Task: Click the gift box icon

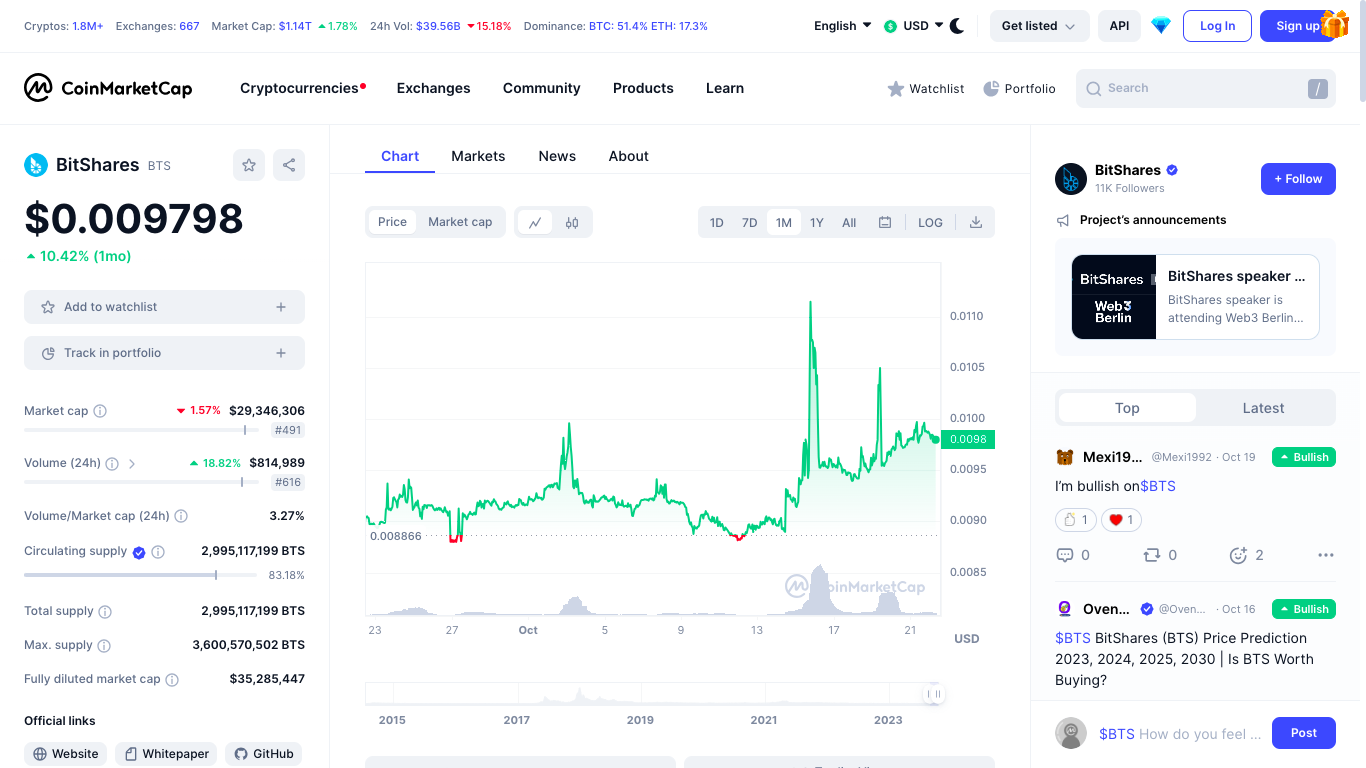Action: (1335, 24)
